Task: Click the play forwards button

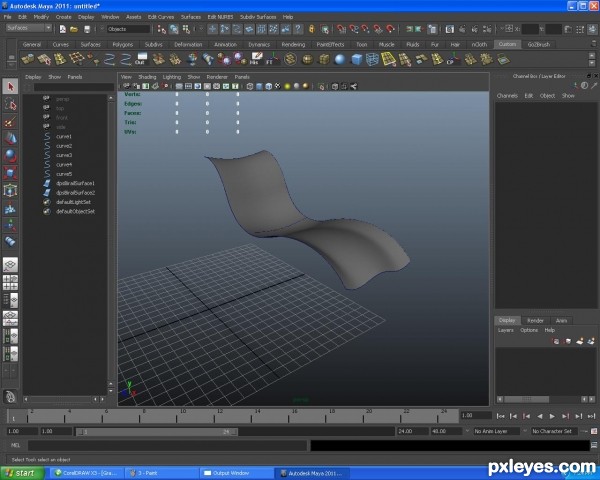Action: pos(552,416)
